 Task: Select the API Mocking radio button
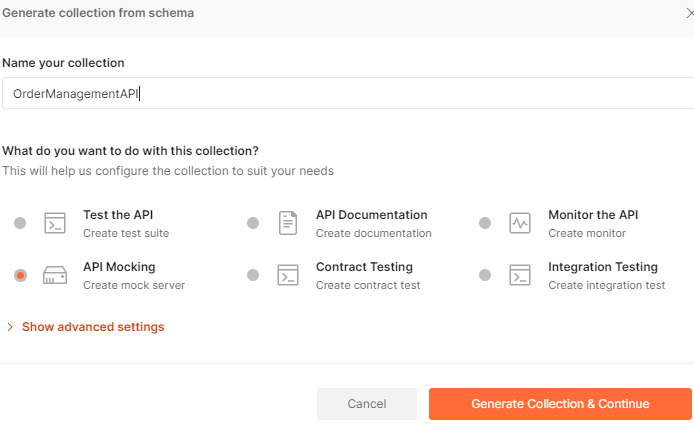(20, 275)
